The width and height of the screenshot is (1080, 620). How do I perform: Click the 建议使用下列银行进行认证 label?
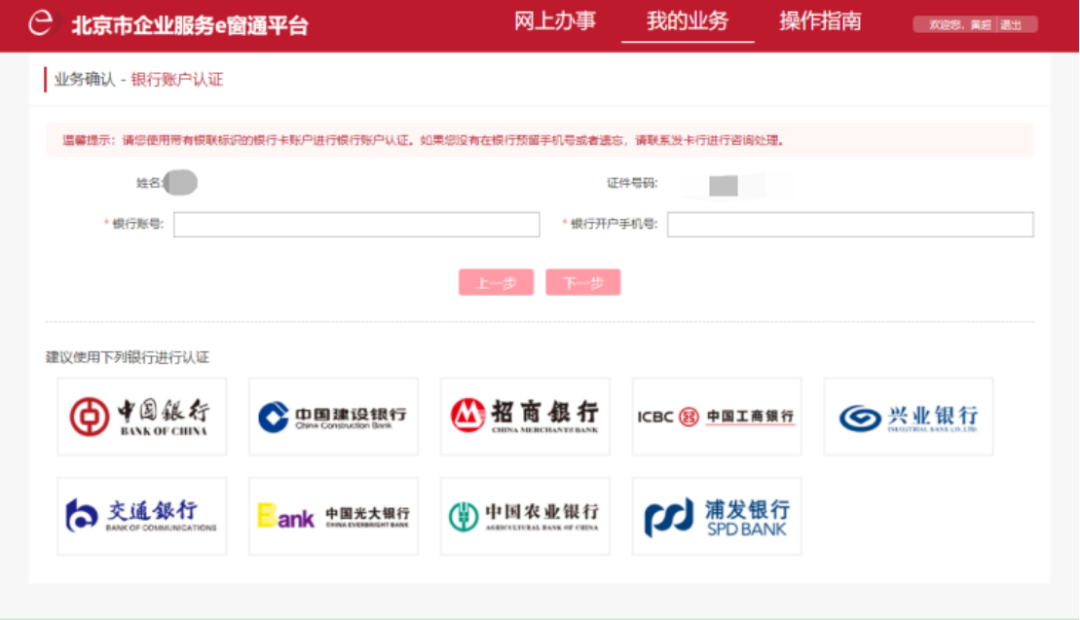point(127,357)
